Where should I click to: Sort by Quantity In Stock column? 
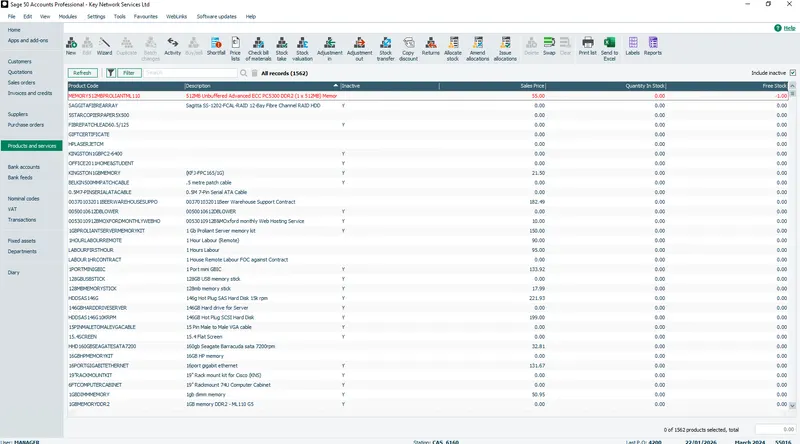[606, 86]
